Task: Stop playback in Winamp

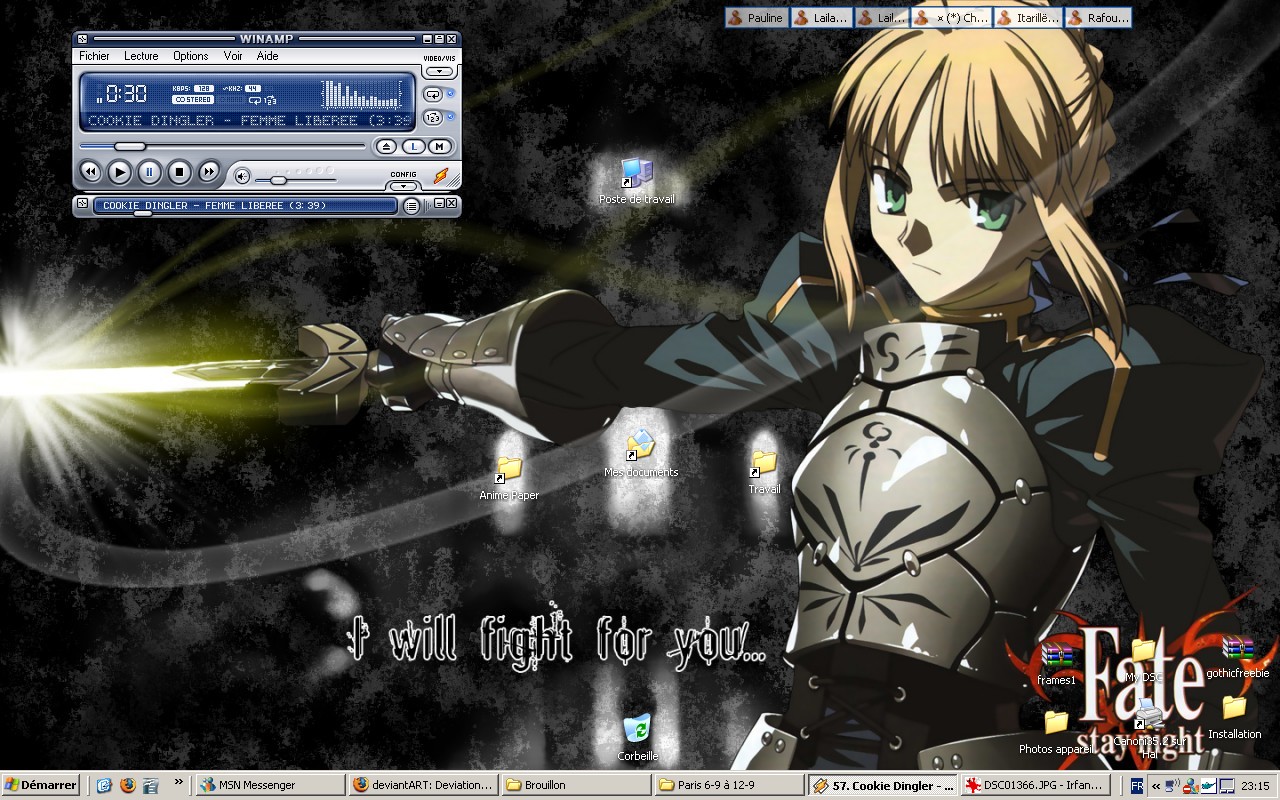Action: tap(179, 172)
